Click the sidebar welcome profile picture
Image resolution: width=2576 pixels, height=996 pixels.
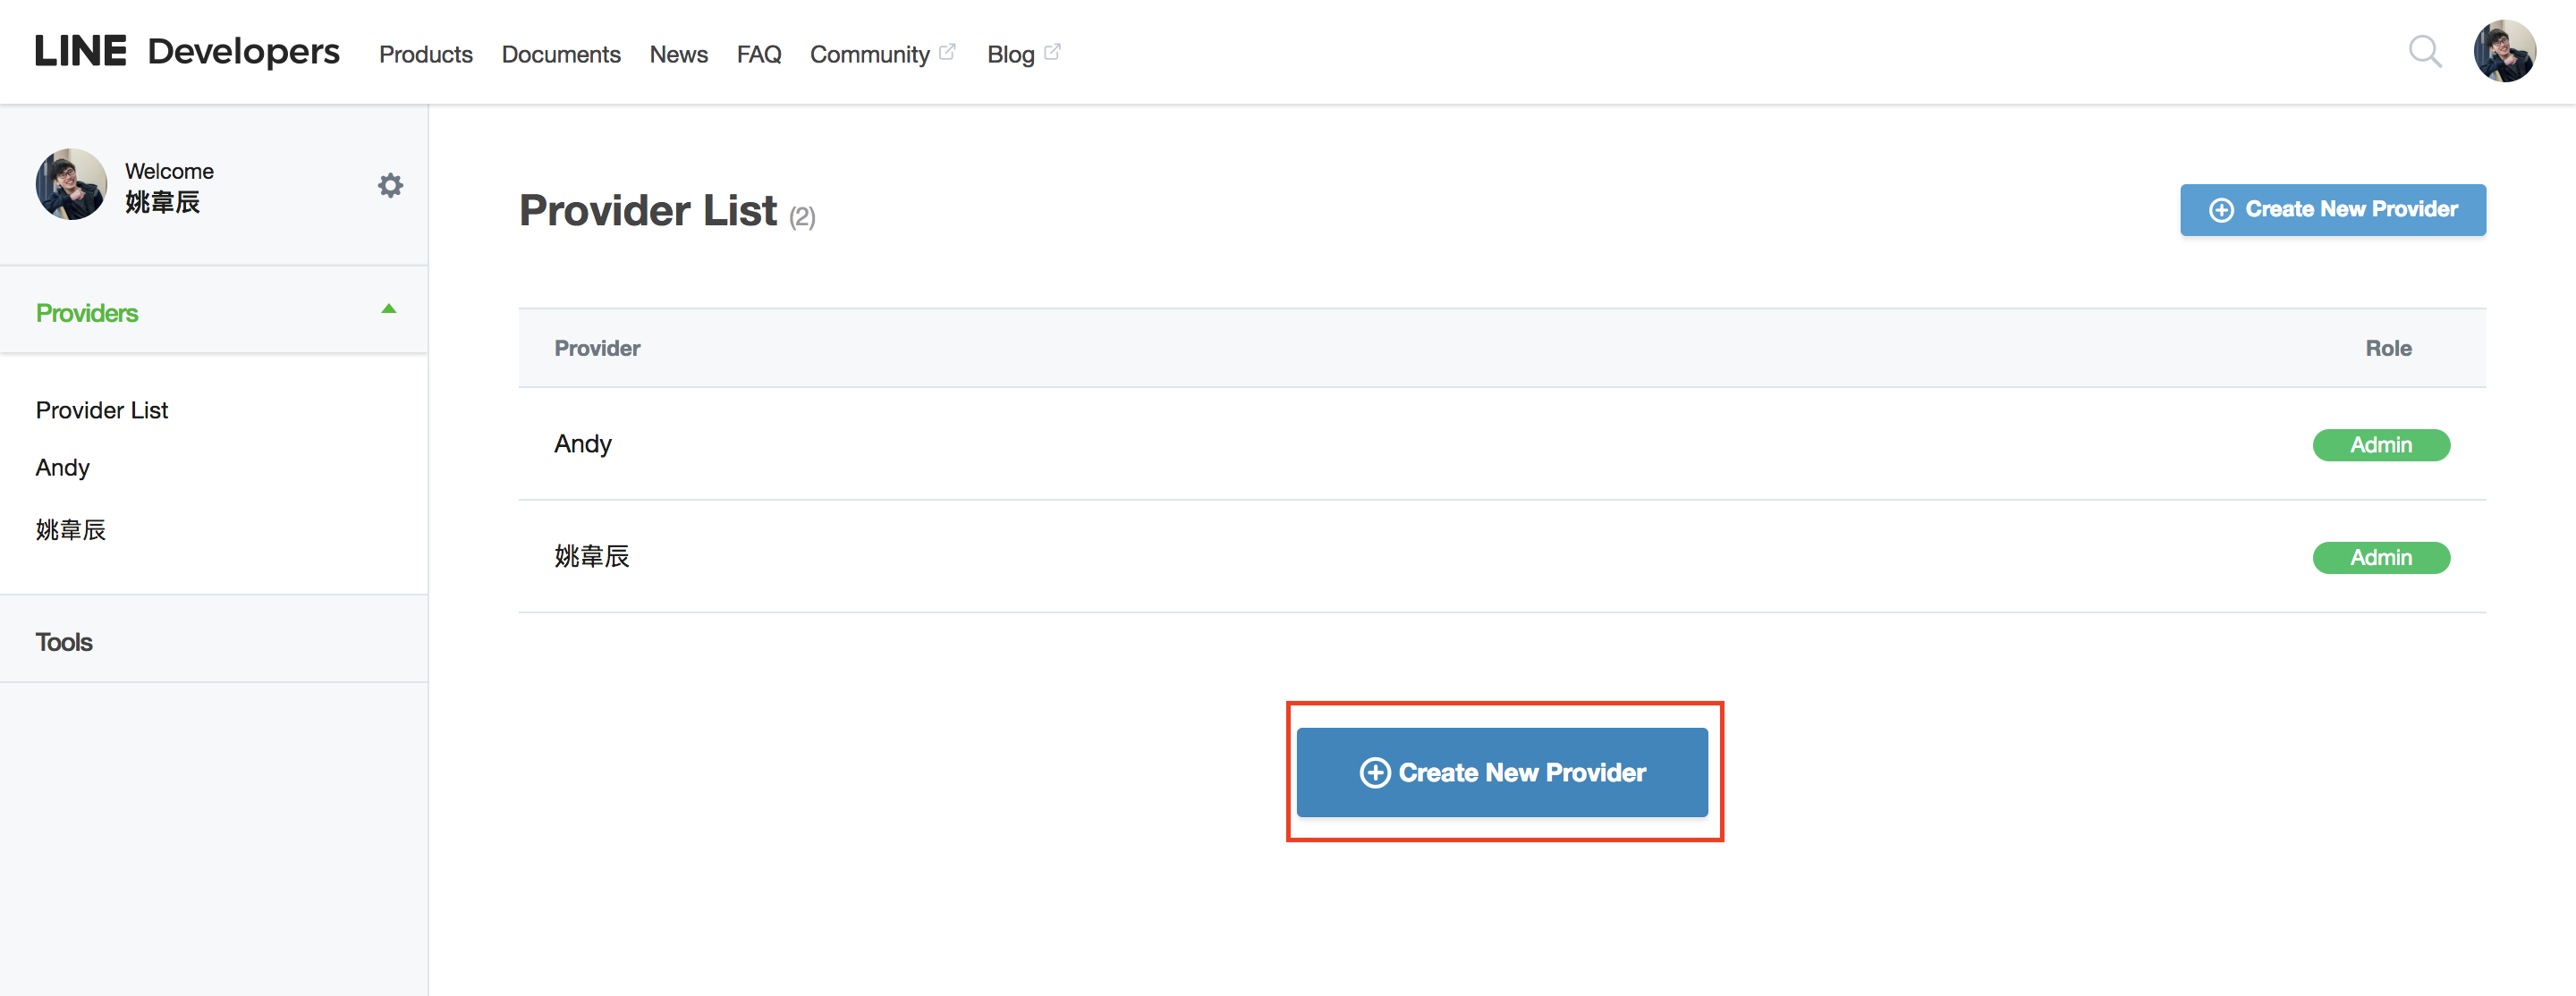point(71,185)
